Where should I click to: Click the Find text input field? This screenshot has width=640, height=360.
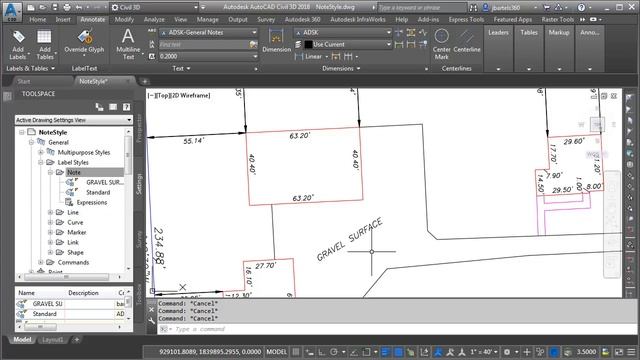tap(203, 44)
